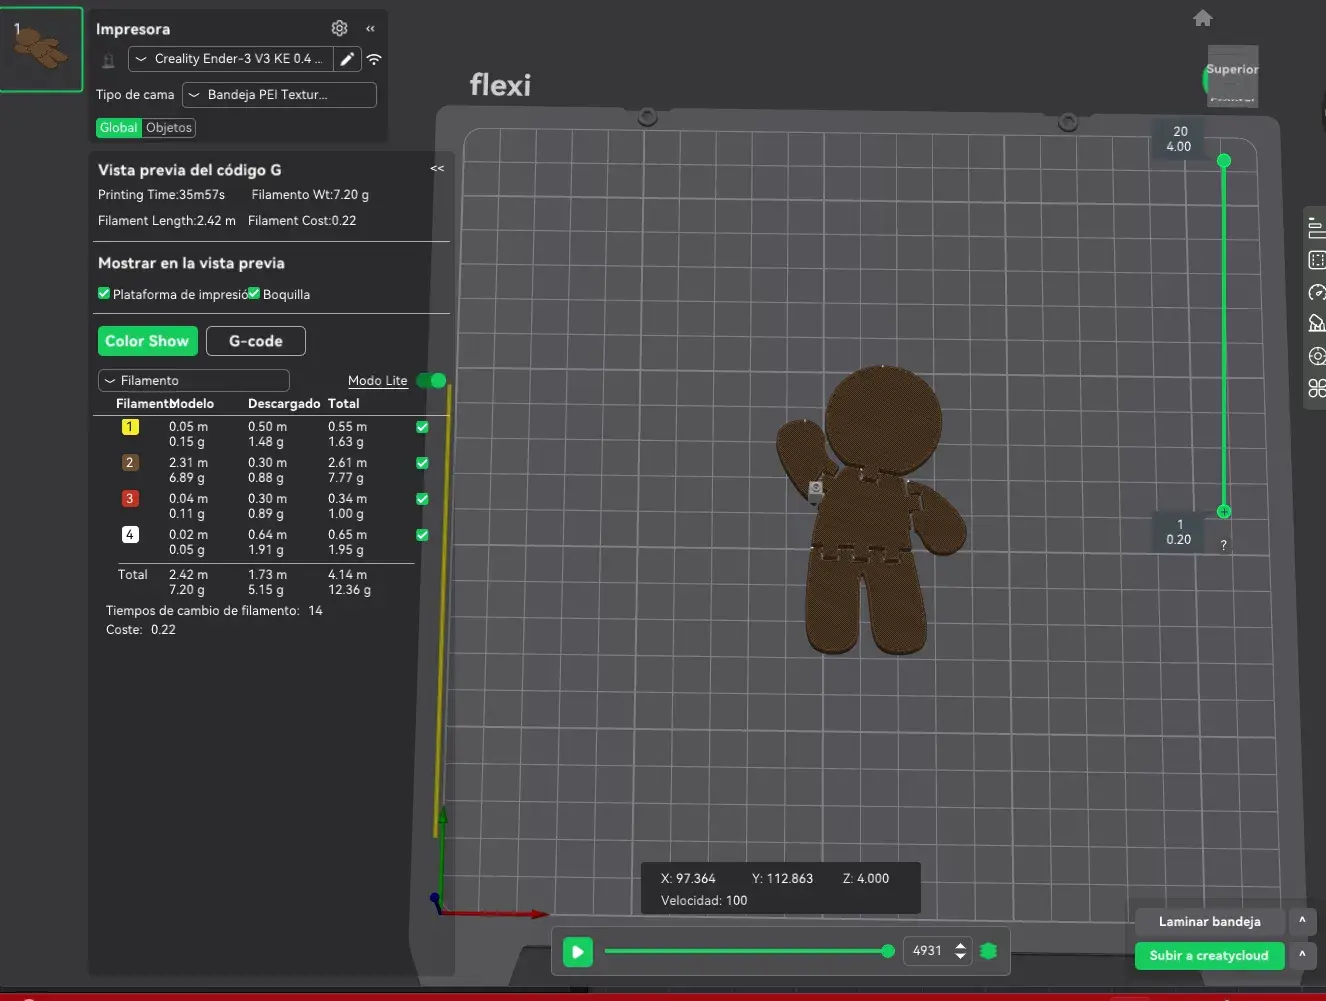Screen dimensions: 1326x1001
Task: Click the Filamento Wt:7.20 g text
Action: coord(310,195)
